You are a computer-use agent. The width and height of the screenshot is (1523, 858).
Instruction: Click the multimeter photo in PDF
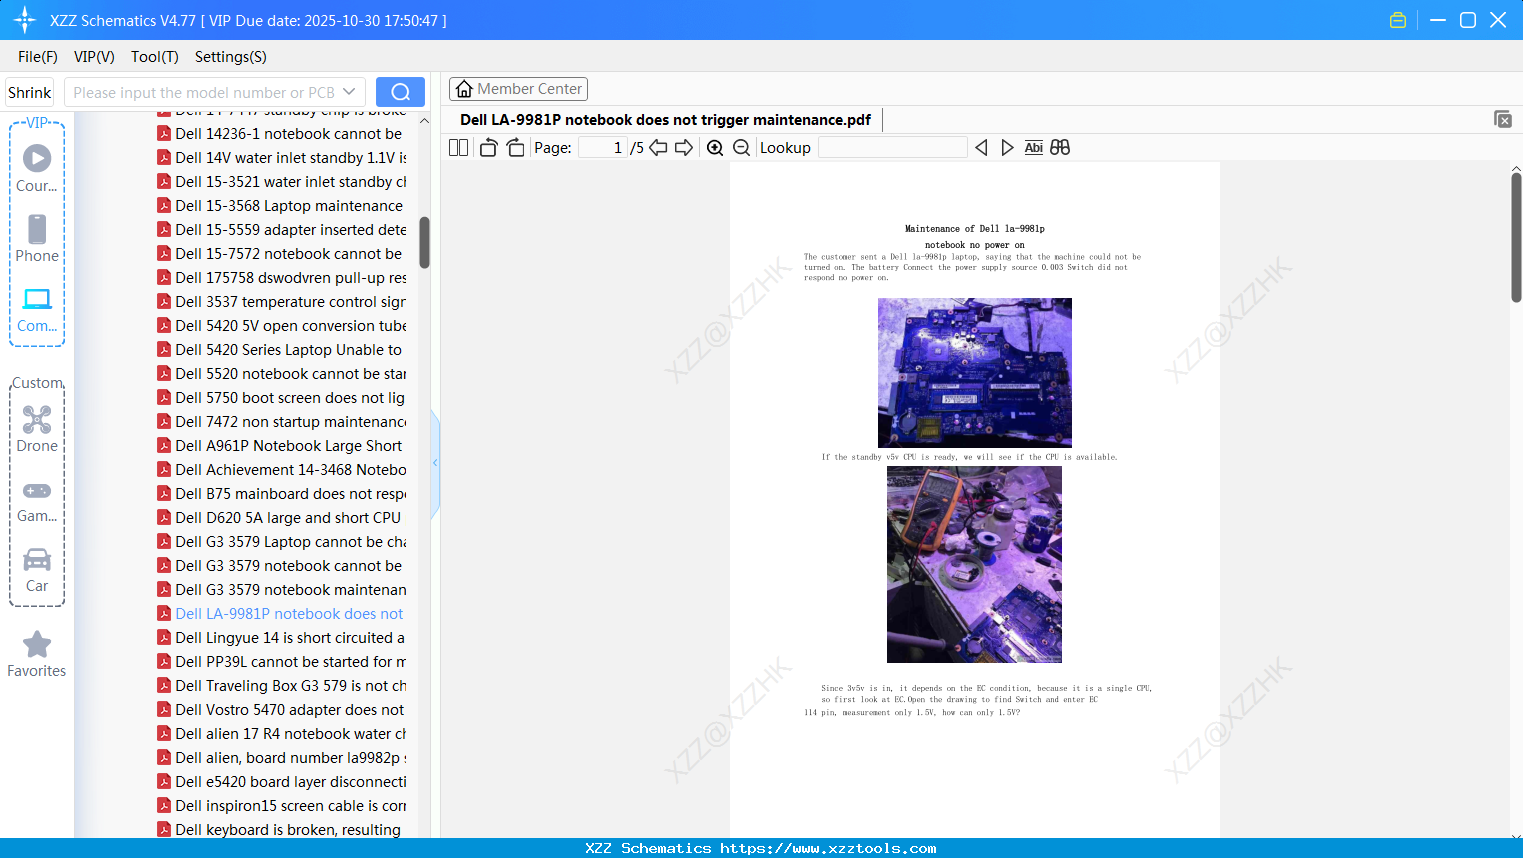click(974, 564)
